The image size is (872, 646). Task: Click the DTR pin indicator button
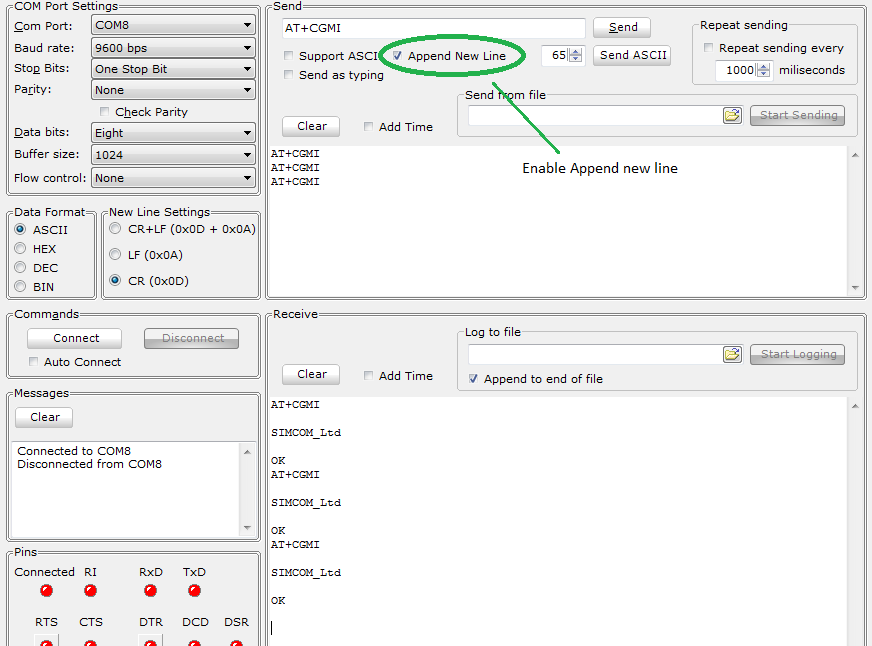point(151,640)
